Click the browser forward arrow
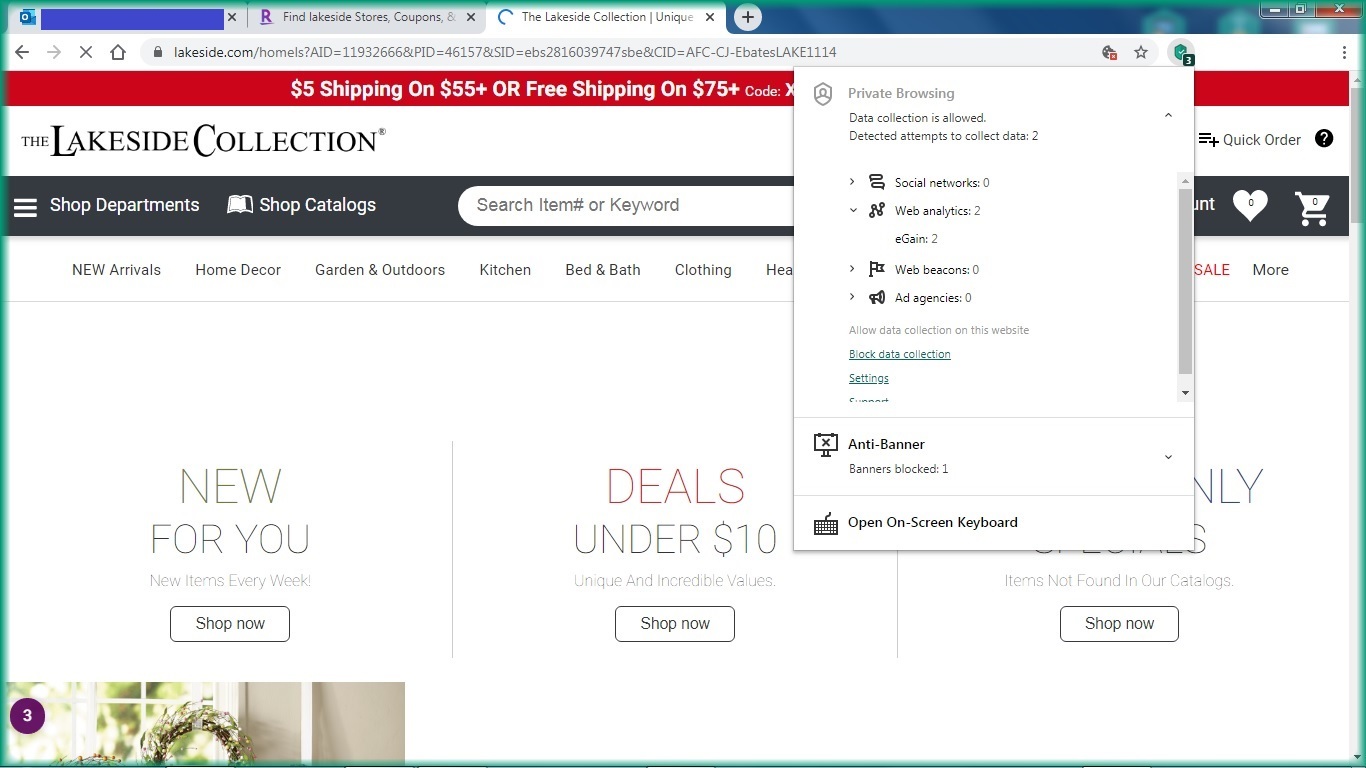This screenshot has height=768, width=1366. click(54, 52)
